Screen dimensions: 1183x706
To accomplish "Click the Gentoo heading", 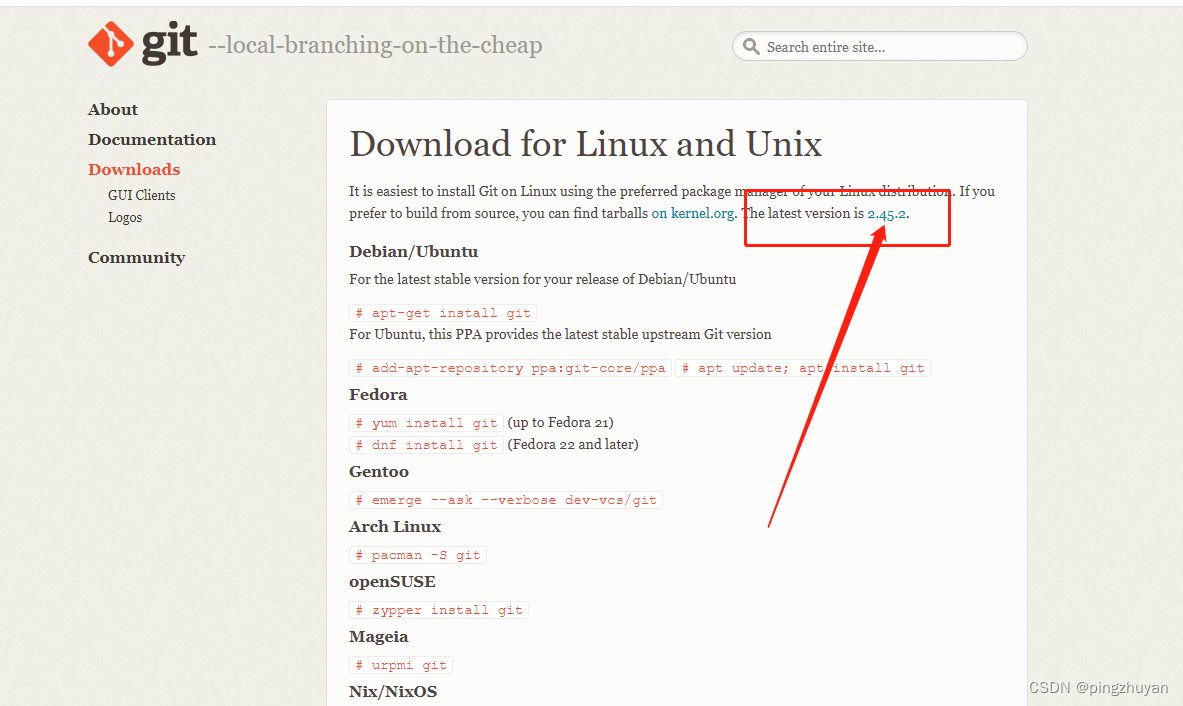I will pos(379,471).
